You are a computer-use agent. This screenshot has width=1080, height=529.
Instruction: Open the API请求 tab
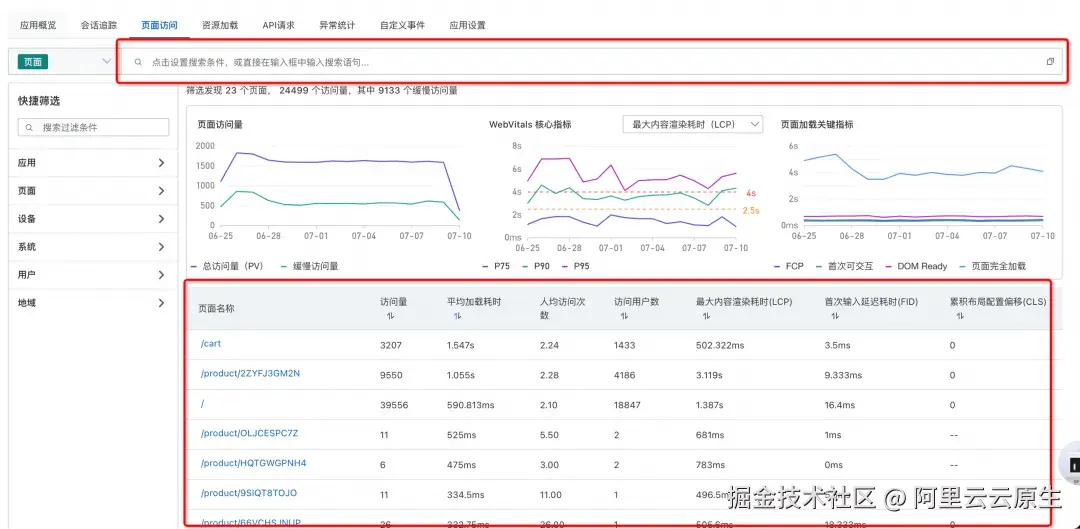coord(278,25)
